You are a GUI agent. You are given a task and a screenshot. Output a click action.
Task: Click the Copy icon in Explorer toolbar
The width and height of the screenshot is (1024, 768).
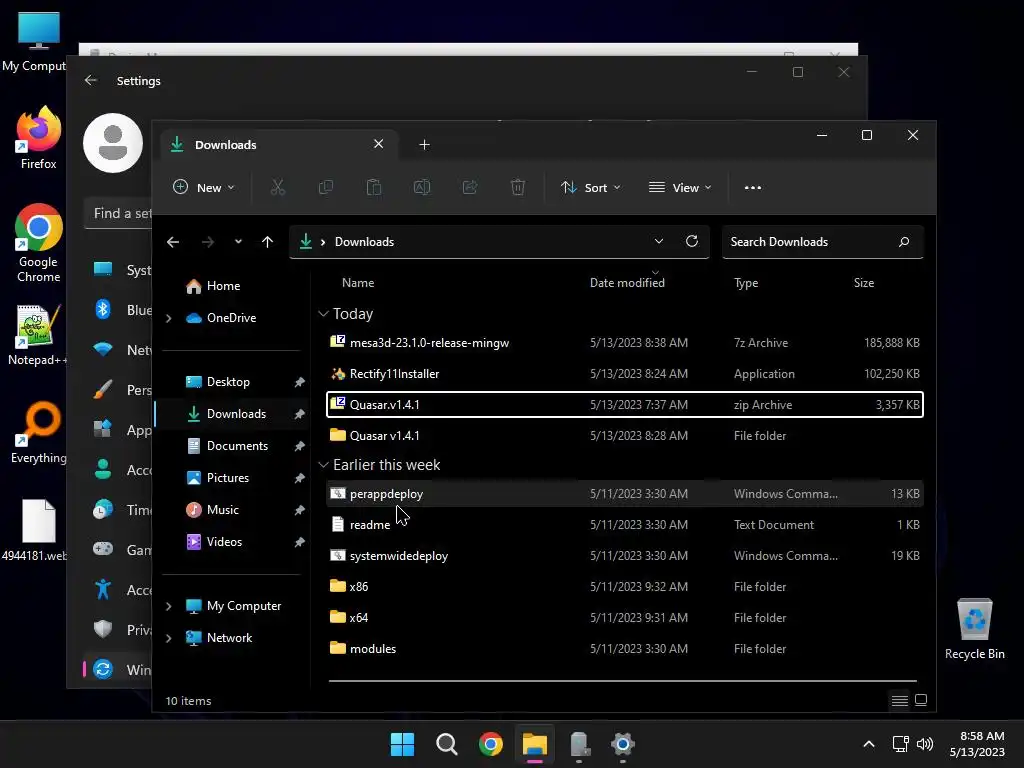pos(325,187)
